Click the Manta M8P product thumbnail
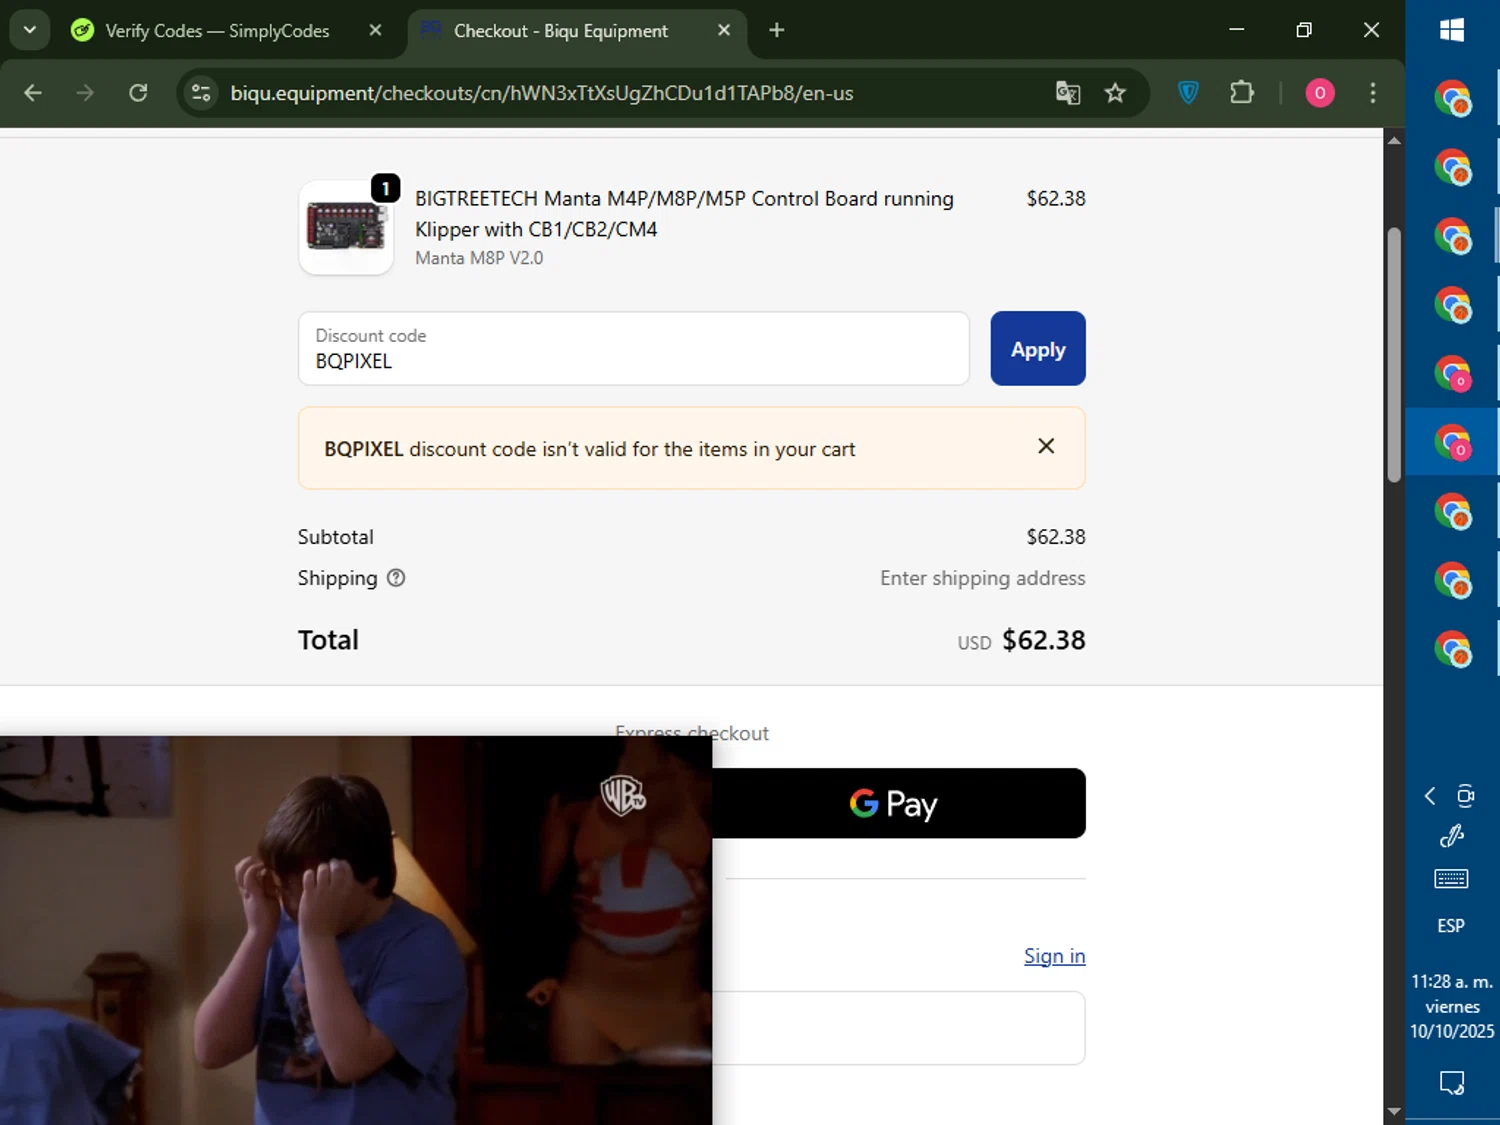 (x=346, y=227)
